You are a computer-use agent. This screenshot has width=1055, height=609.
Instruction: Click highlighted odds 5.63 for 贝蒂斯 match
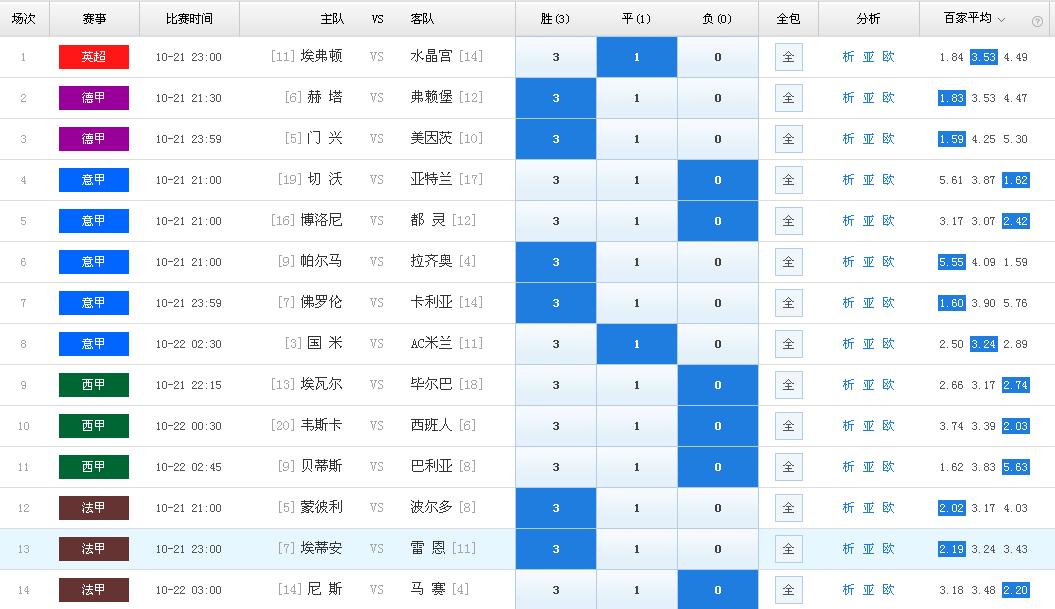click(x=1015, y=467)
